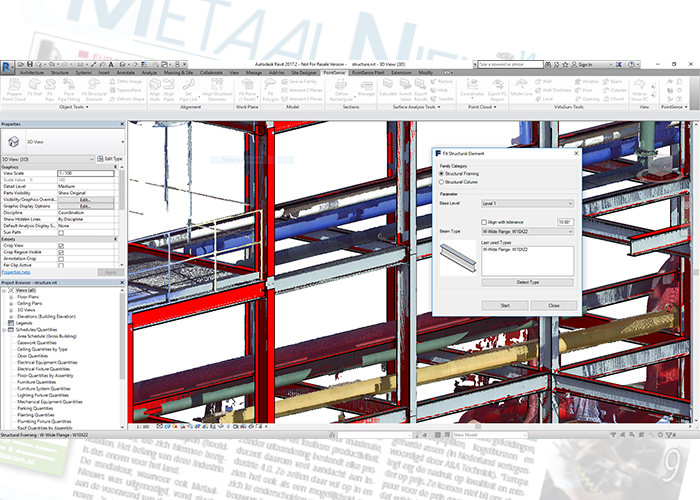700x500 pixels.
Task: Select the Fit Wall tool
Action: click(x=34, y=88)
